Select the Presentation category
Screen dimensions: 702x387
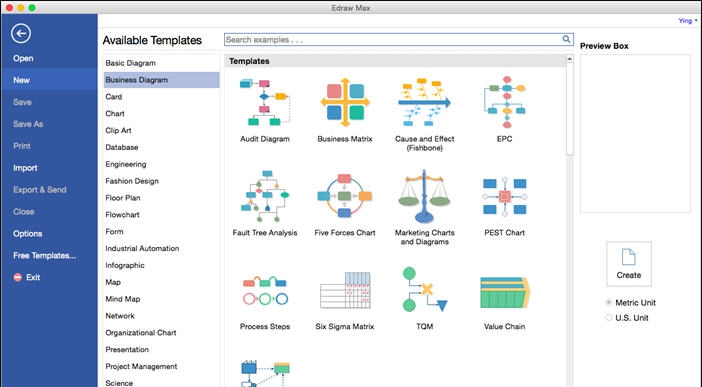click(x=162, y=349)
